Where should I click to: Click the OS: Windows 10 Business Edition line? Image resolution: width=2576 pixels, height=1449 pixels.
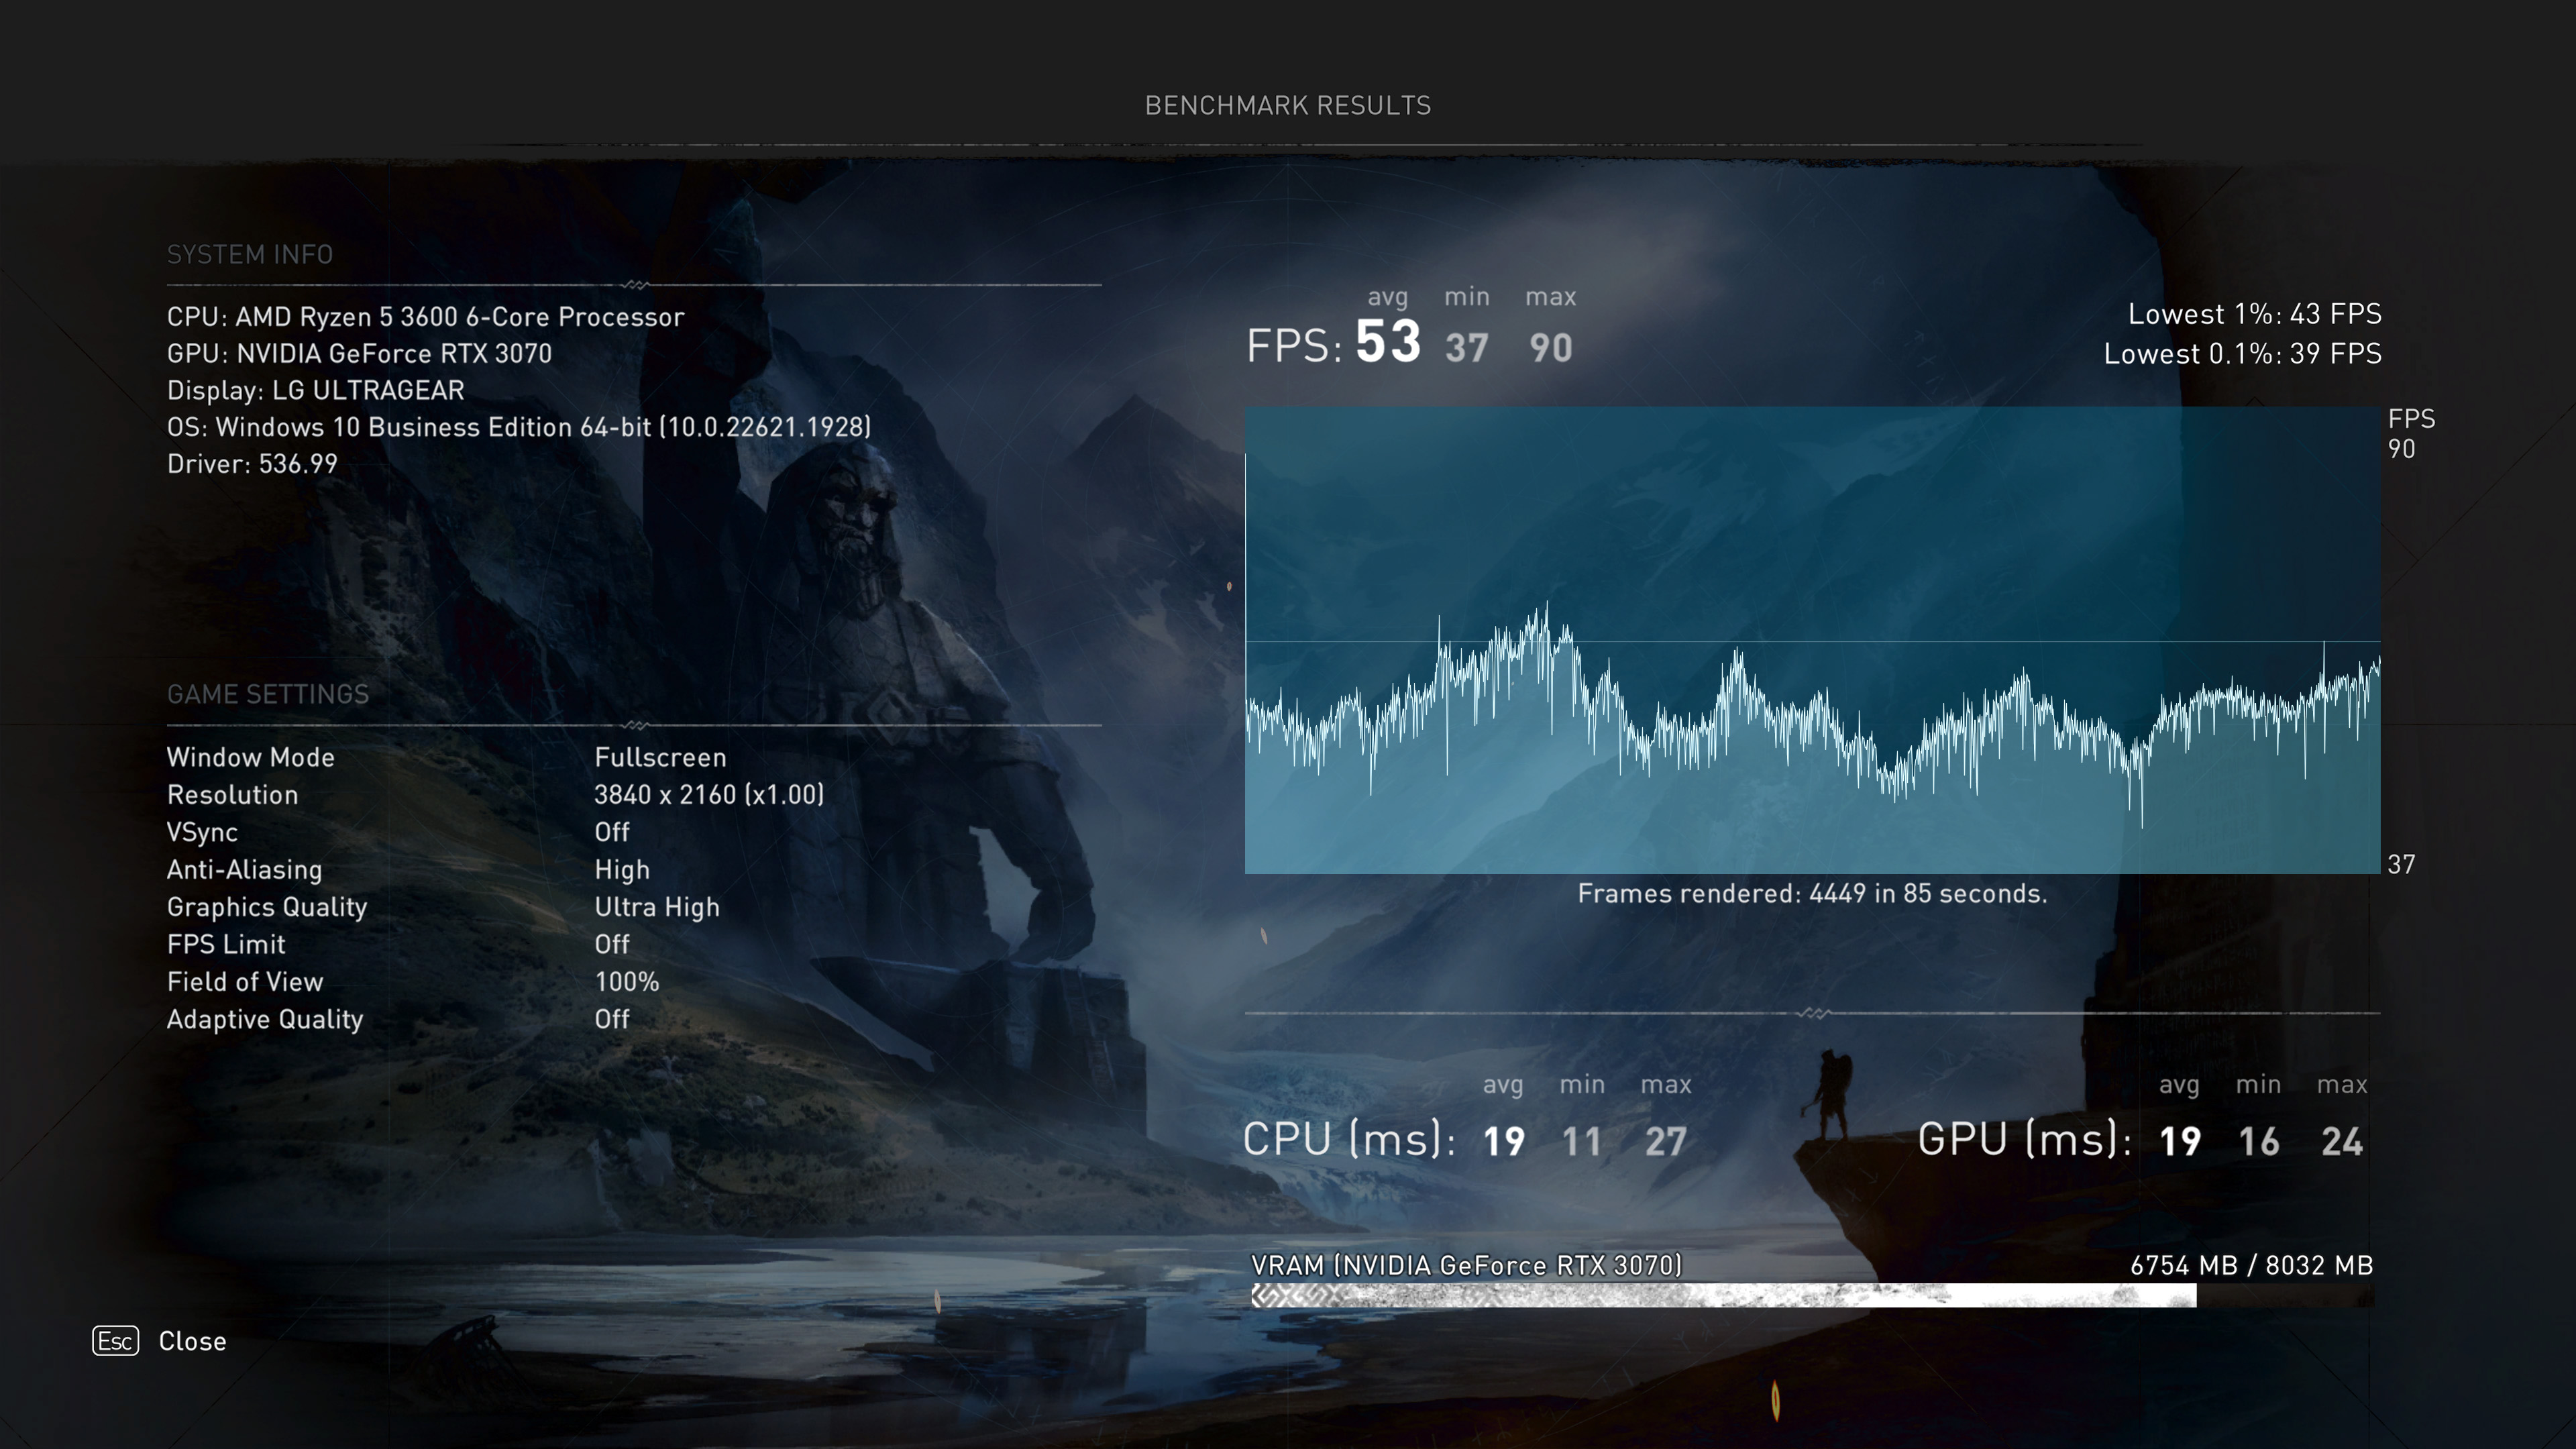point(519,427)
